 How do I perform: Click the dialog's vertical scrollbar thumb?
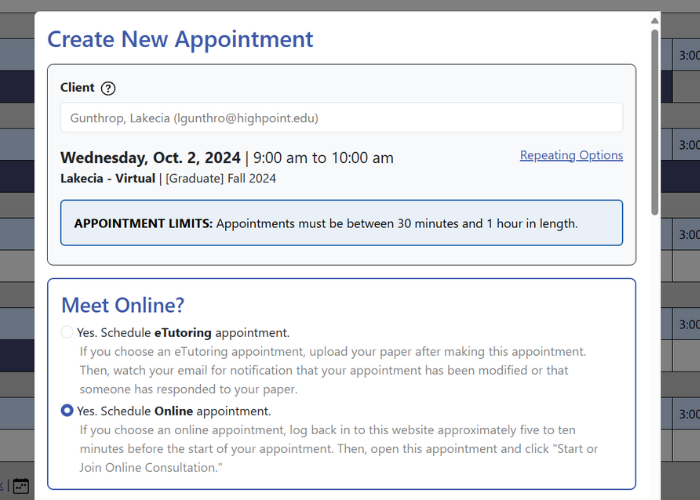click(x=654, y=120)
